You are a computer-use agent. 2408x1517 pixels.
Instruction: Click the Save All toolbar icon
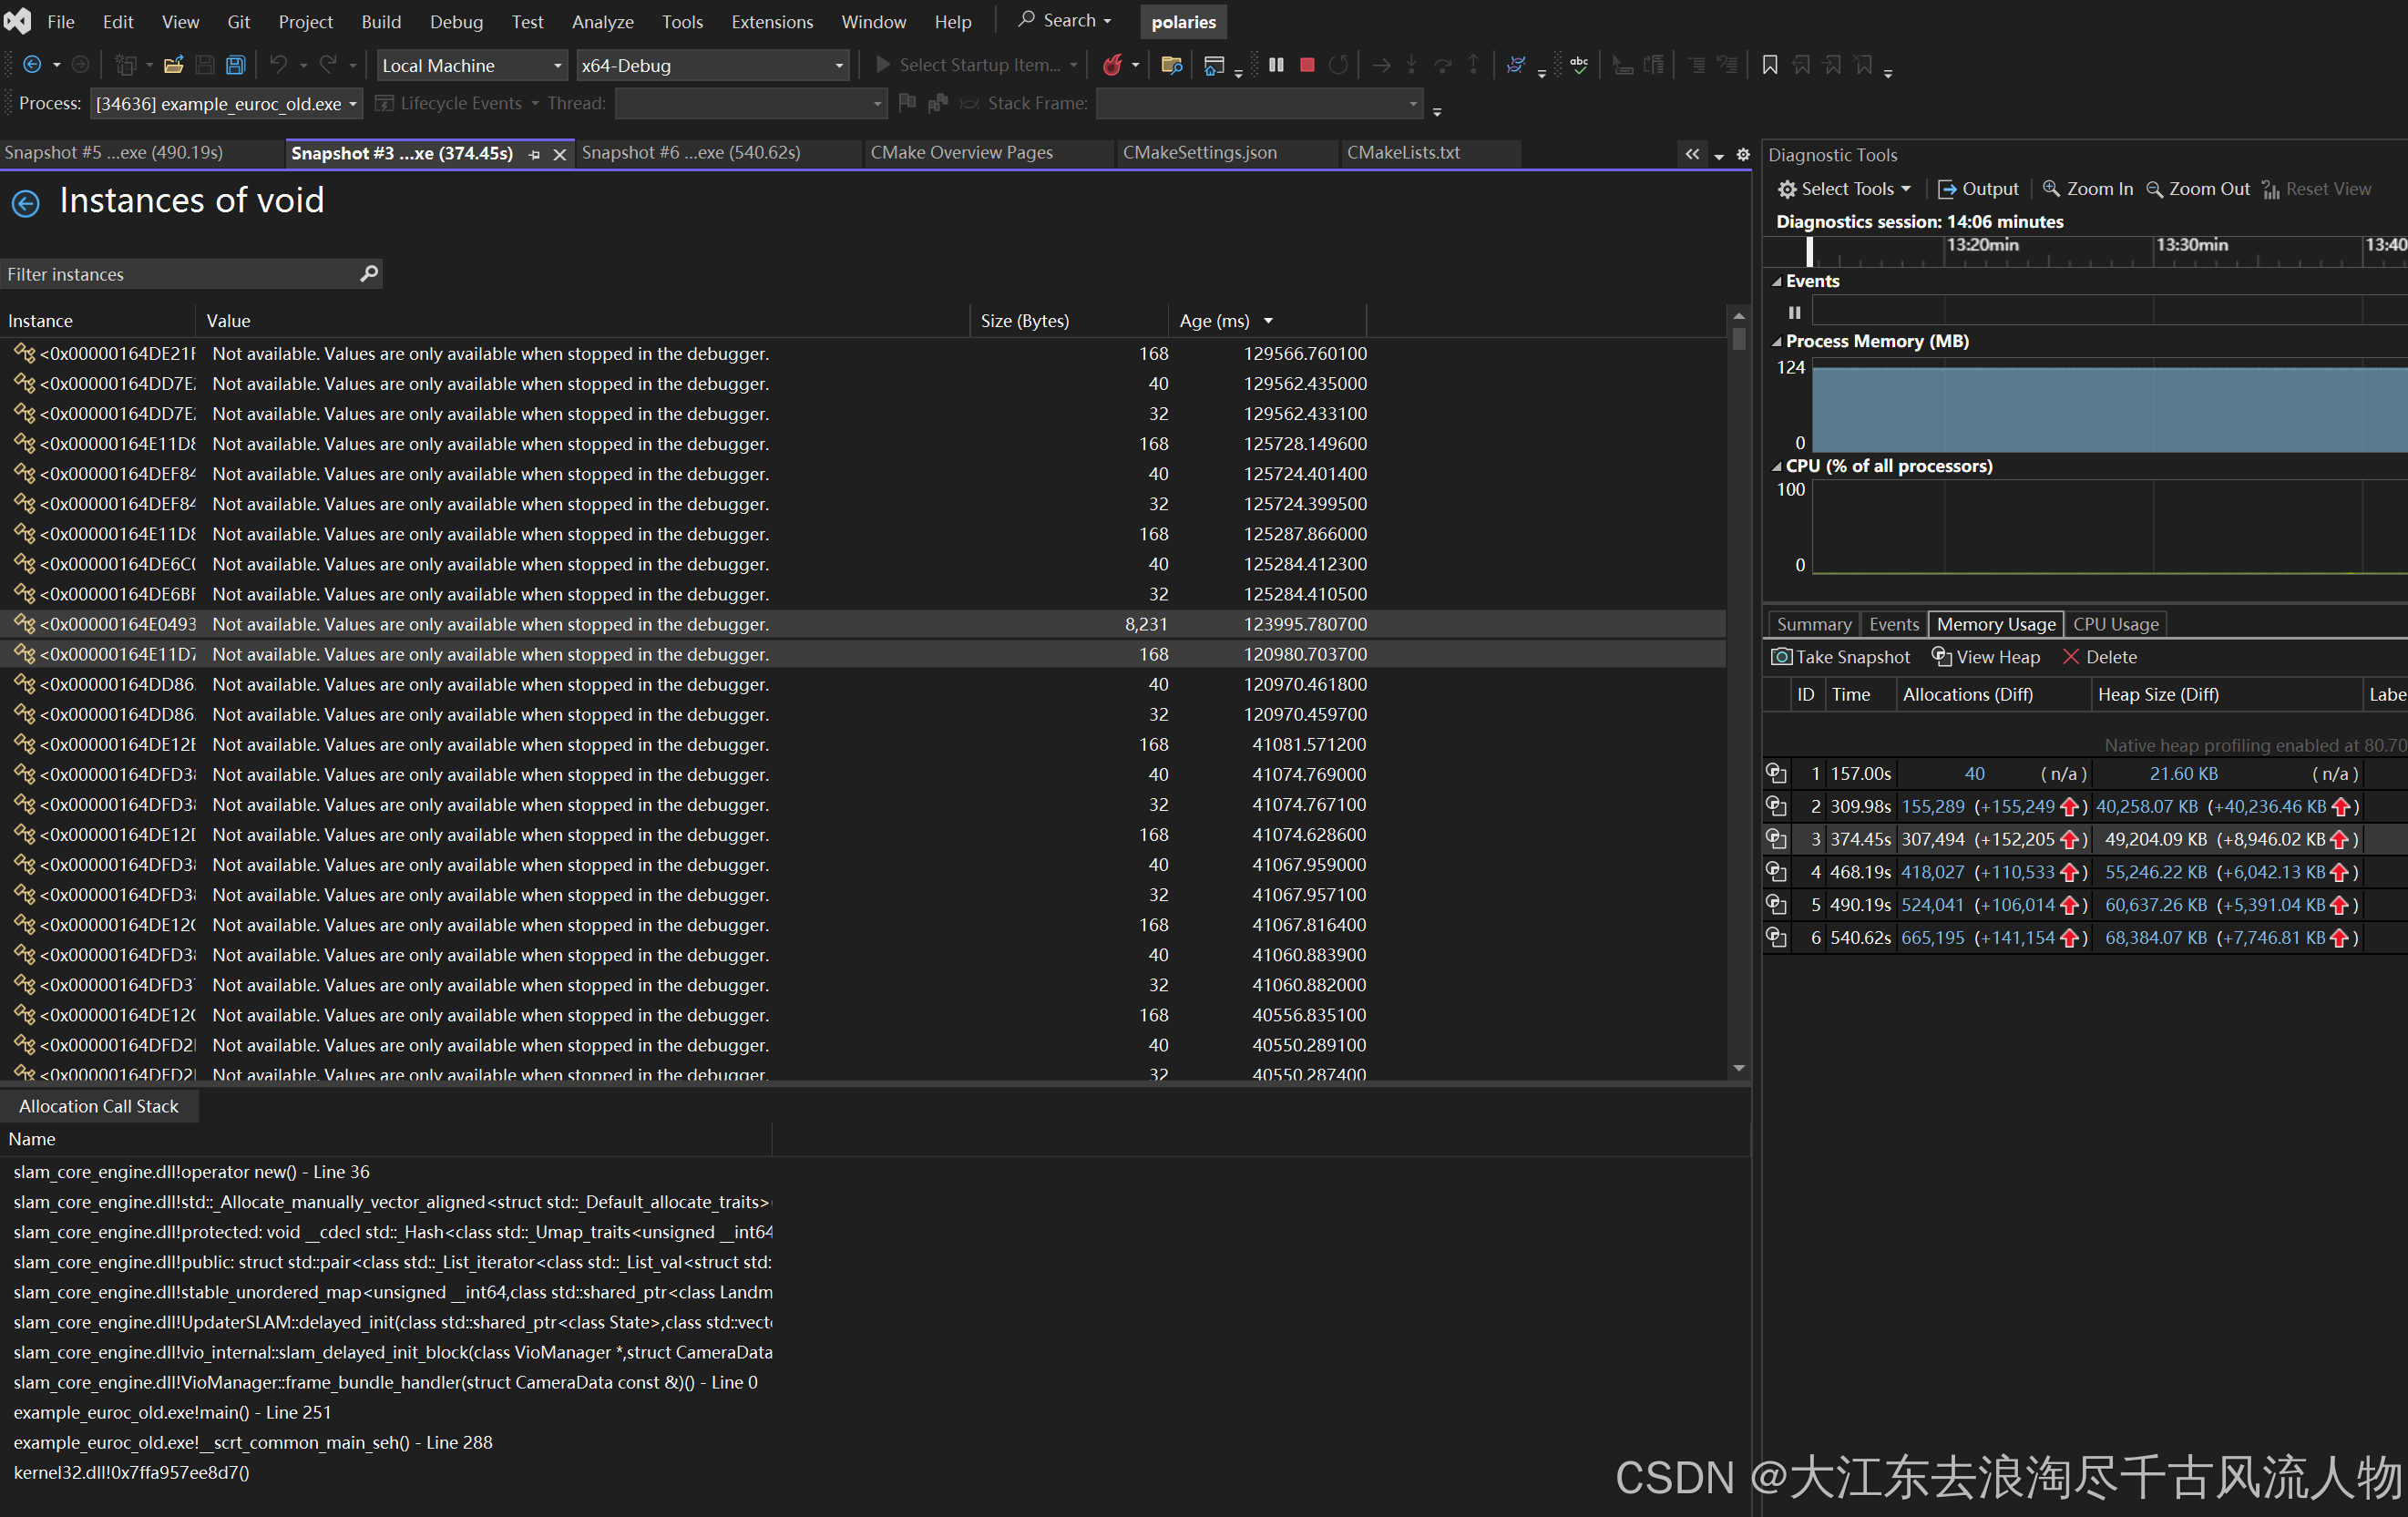[x=235, y=65]
